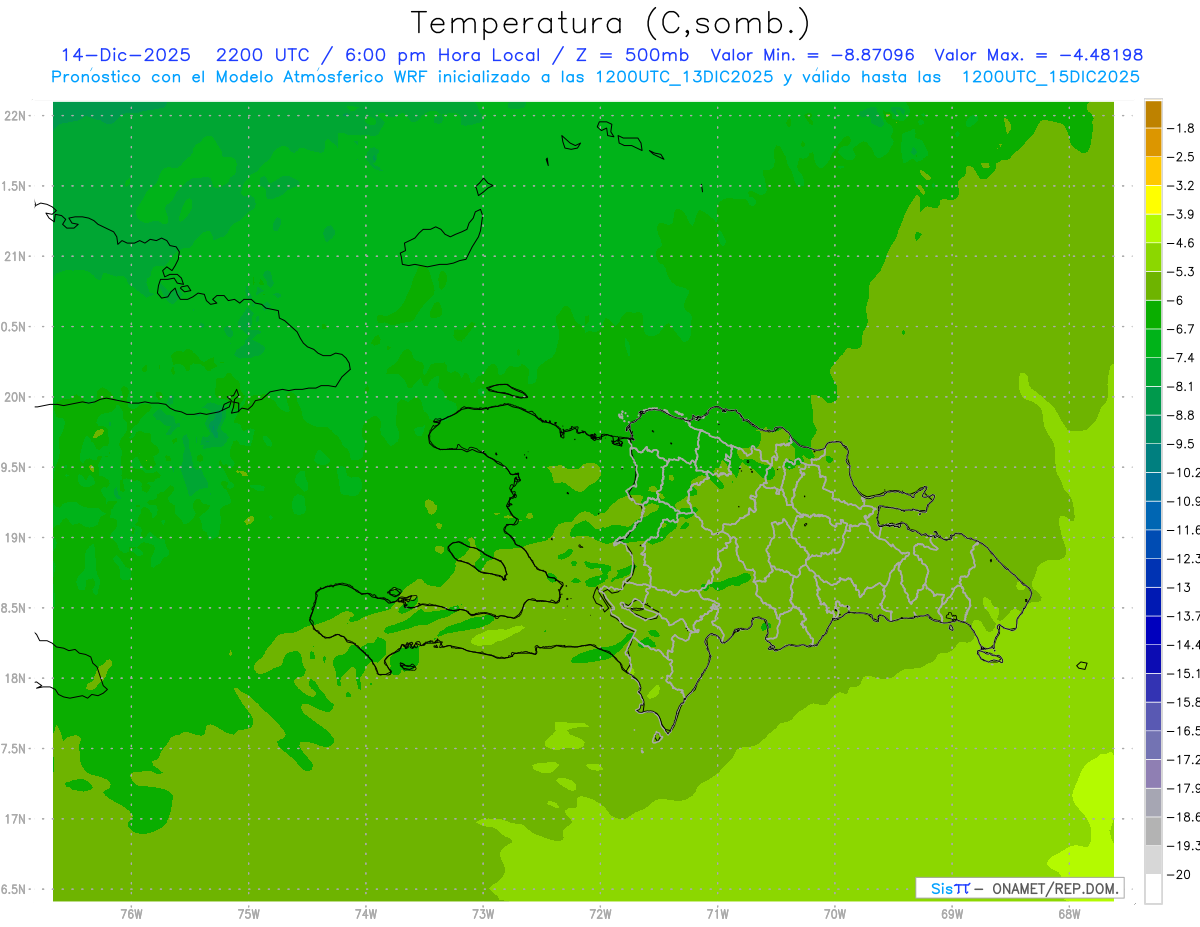This screenshot has height=927, width=1200.
Task: Select the "1200UTC_15DIC2025" valid-until time
Action: [1050, 77]
